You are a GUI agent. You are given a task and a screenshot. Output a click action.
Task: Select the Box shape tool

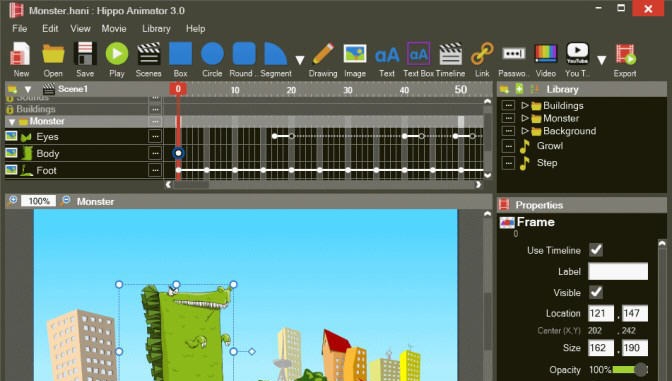pyautogui.click(x=180, y=54)
